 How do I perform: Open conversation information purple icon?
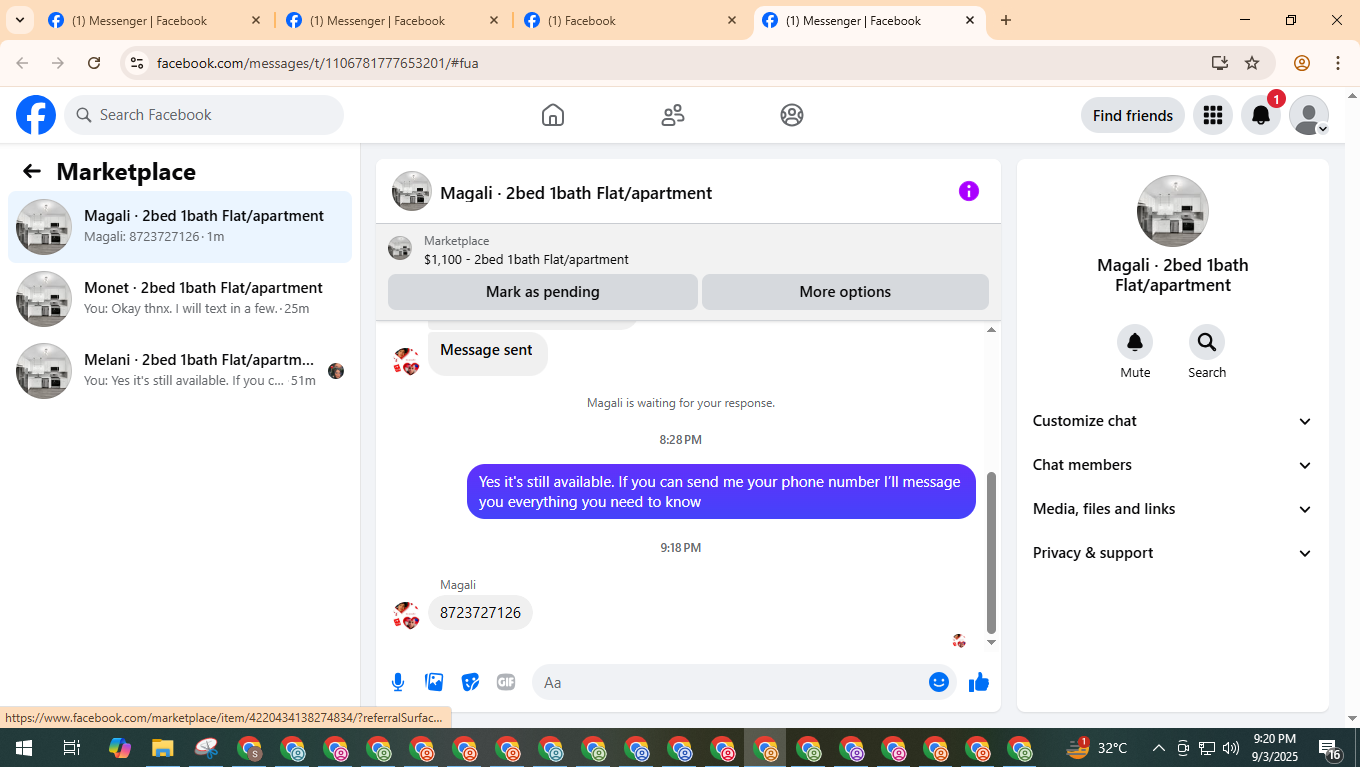969,191
